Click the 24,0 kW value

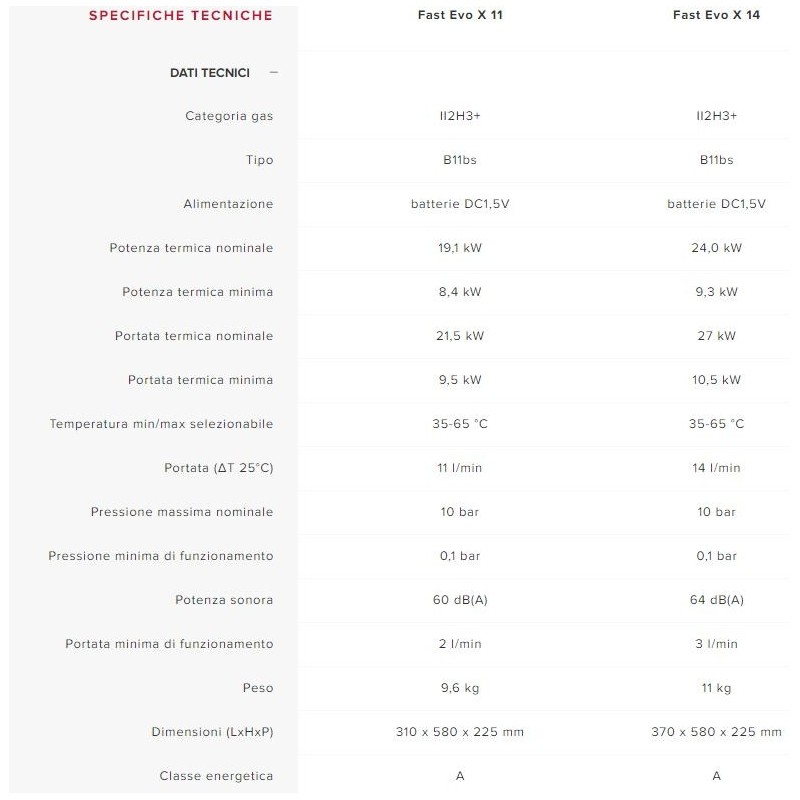pos(716,248)
